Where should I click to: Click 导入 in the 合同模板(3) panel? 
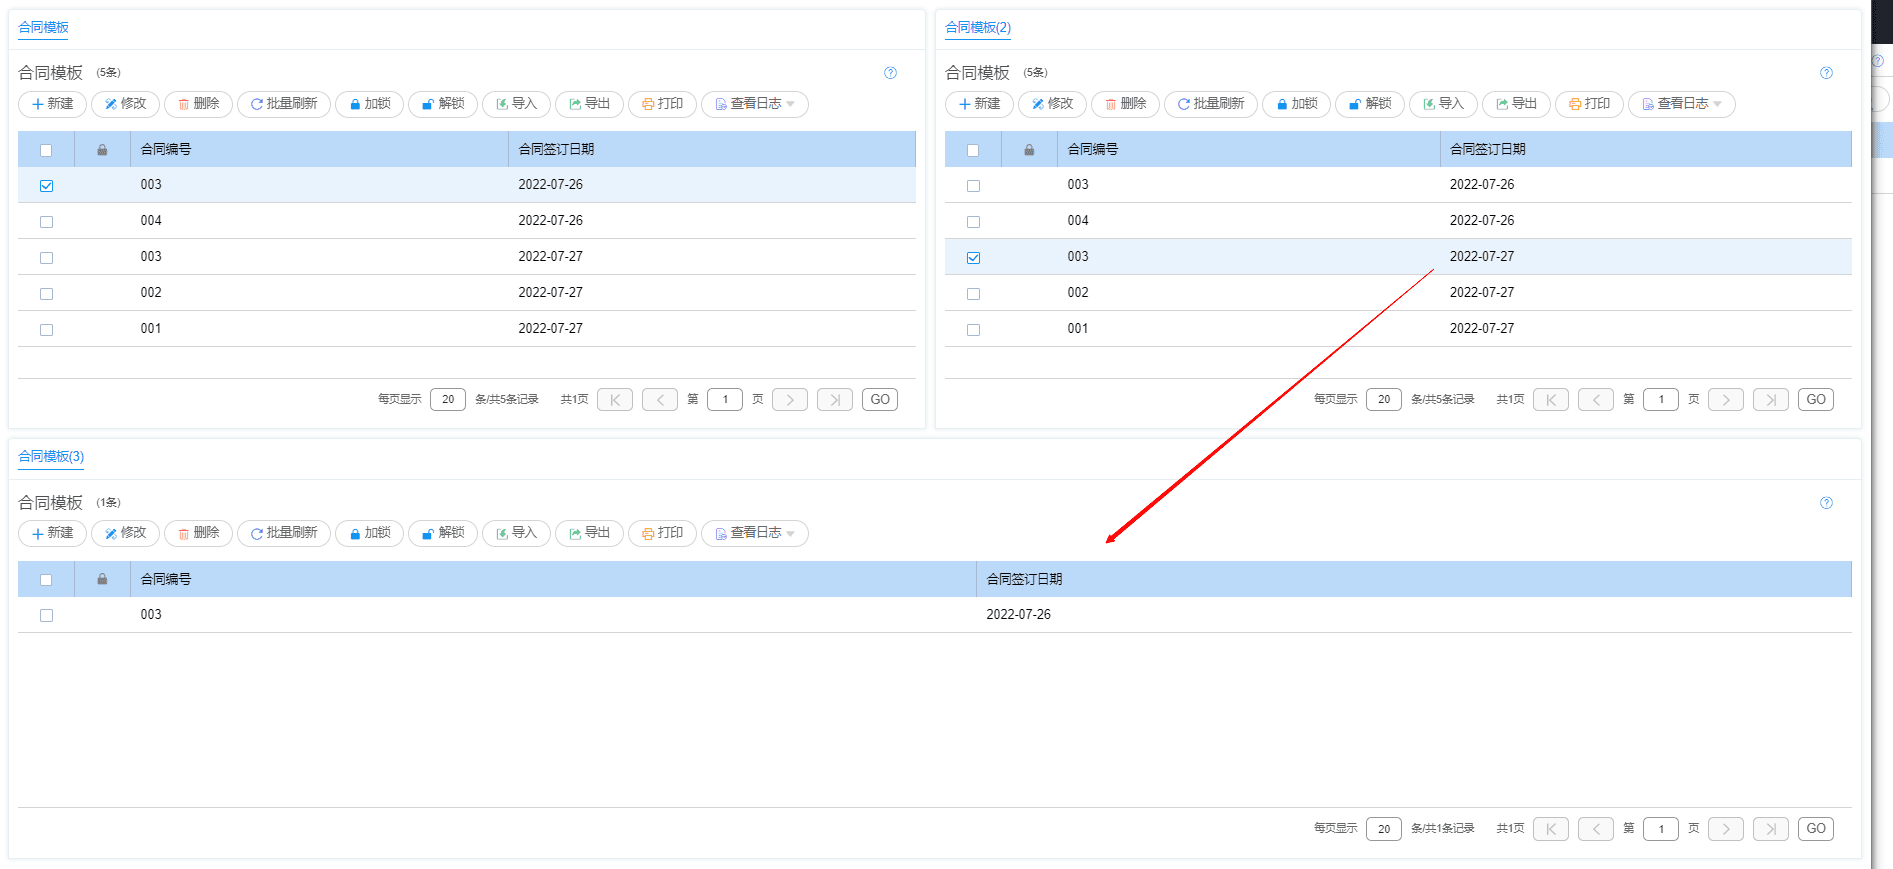pyautogui.click(x=517, y=533)
